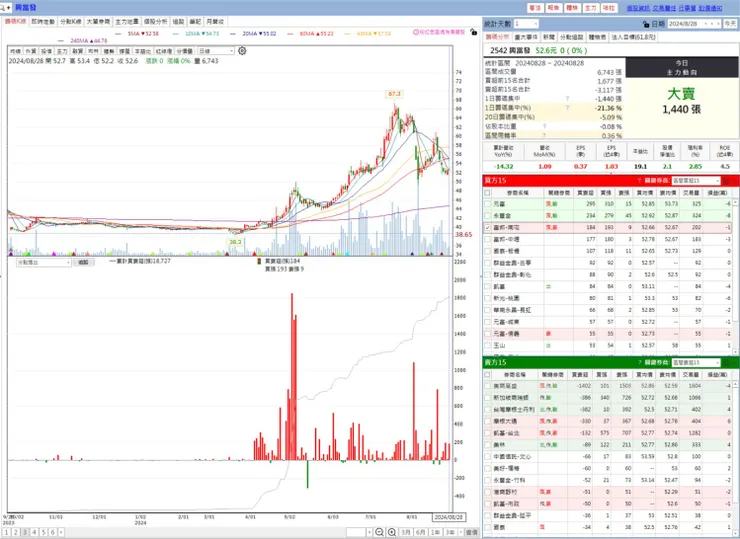Click the scroll-down arrow of the 賣方15 list
Image resolution: width=740 pixels, height=539 pixels.
coord(735,532)
